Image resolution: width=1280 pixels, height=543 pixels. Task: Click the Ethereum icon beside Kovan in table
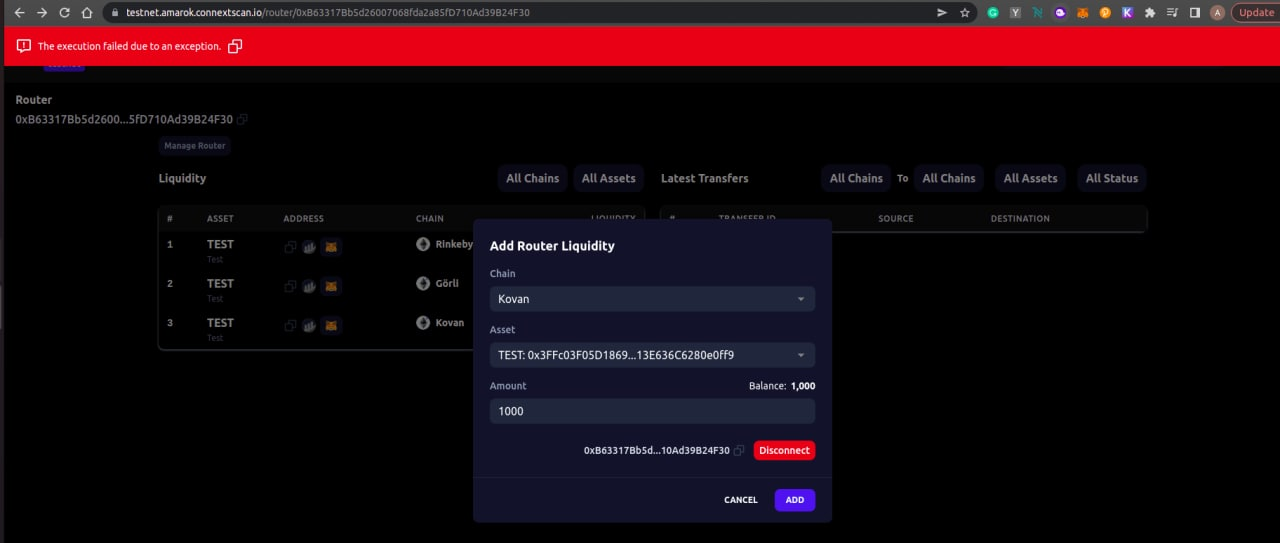pos(423,323)
